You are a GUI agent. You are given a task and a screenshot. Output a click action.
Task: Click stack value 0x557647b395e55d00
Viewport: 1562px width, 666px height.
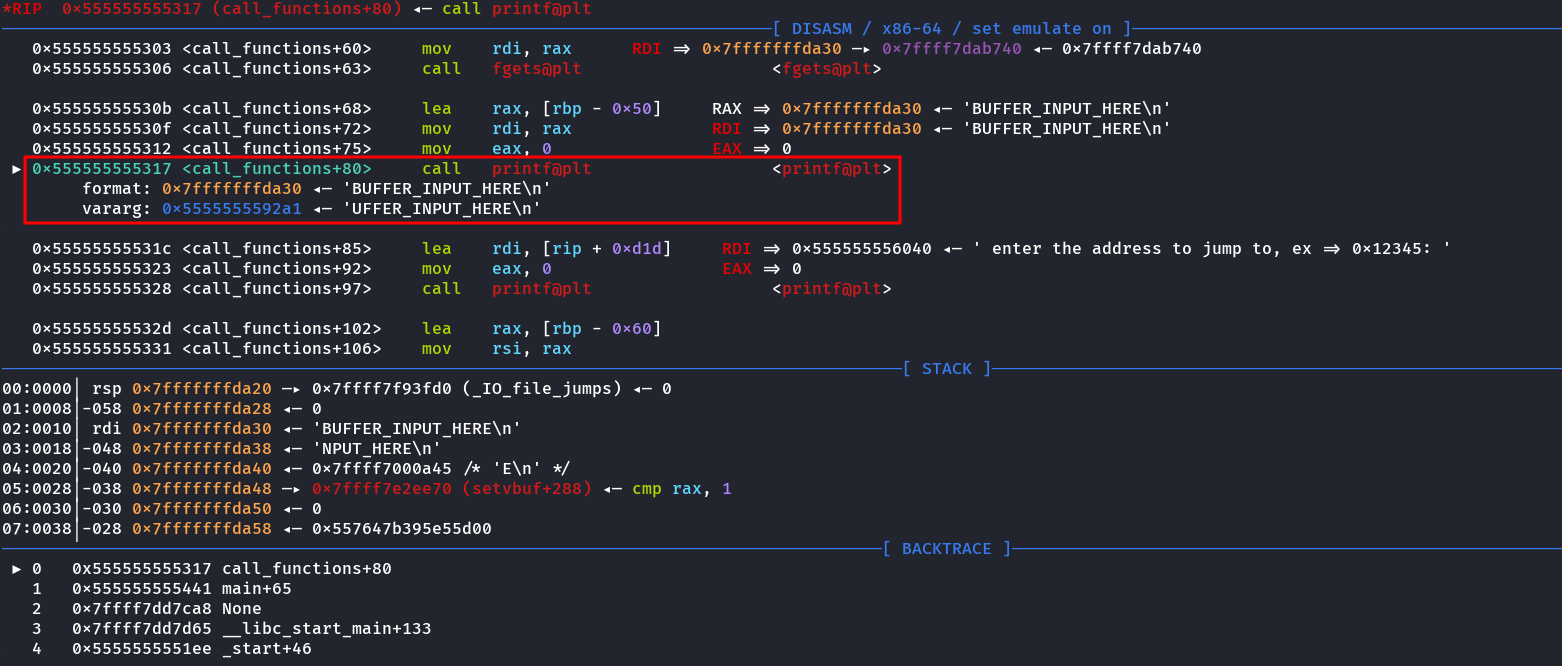401,529
